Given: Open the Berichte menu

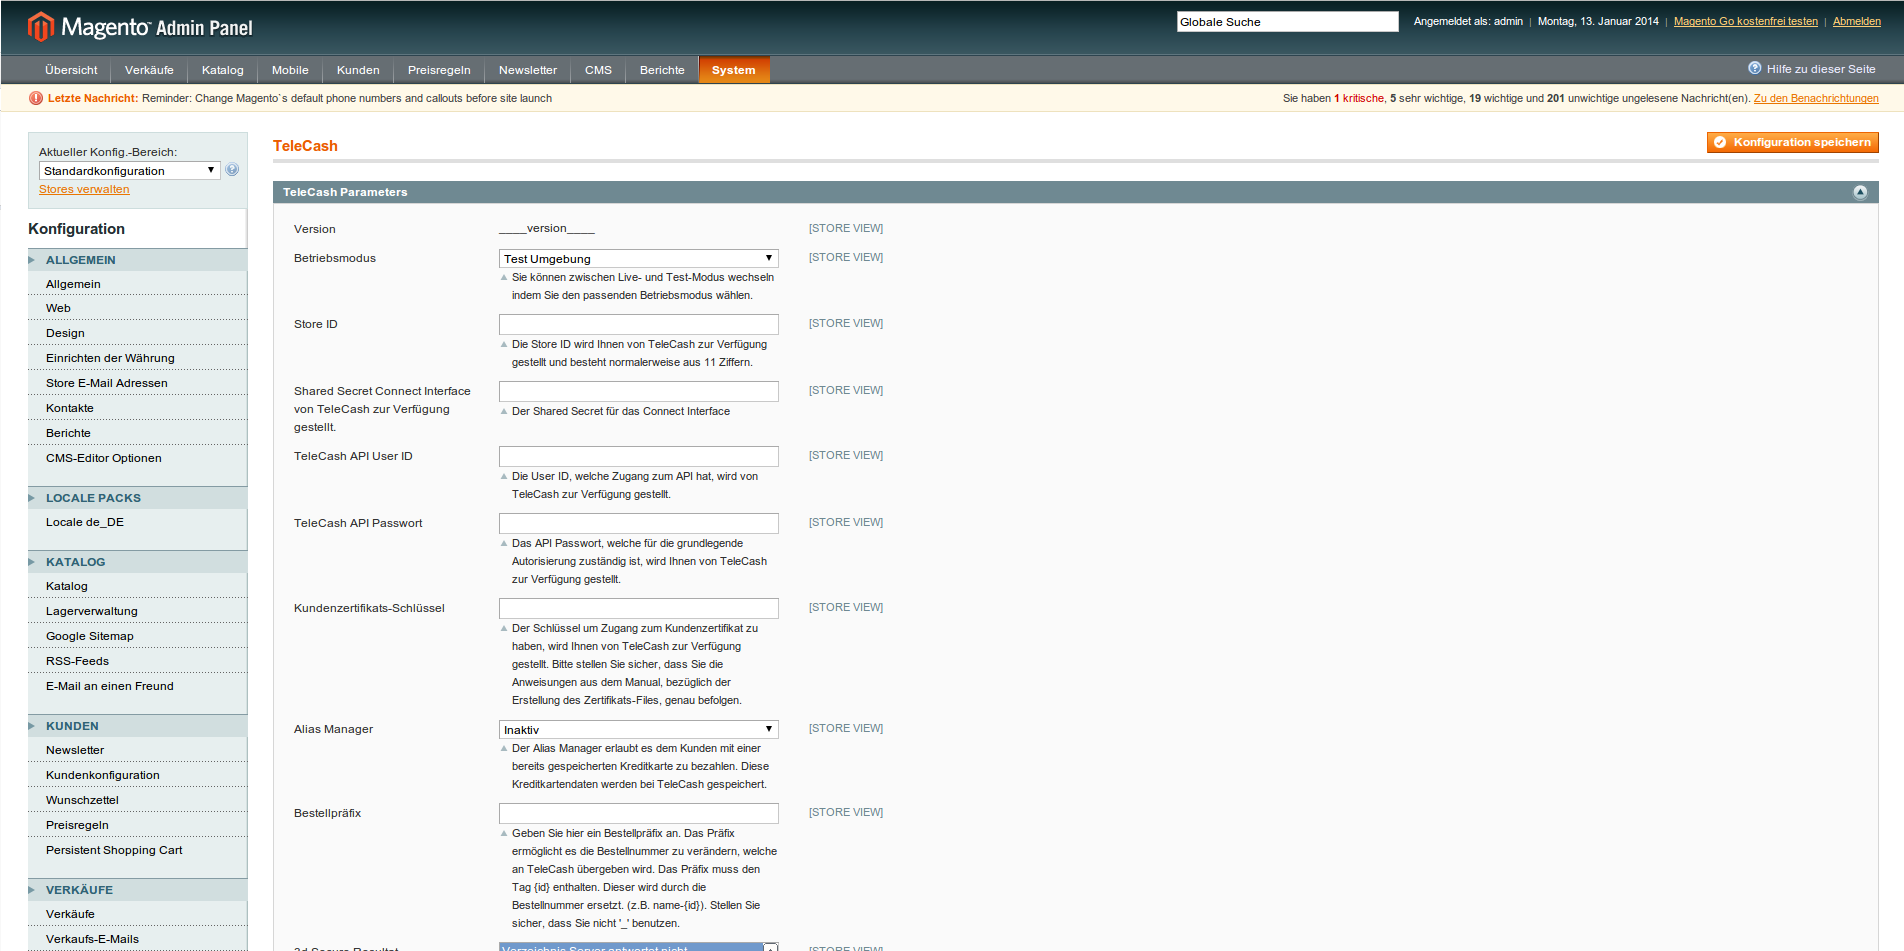Looking at the screenshot, I should click(662, 70).
